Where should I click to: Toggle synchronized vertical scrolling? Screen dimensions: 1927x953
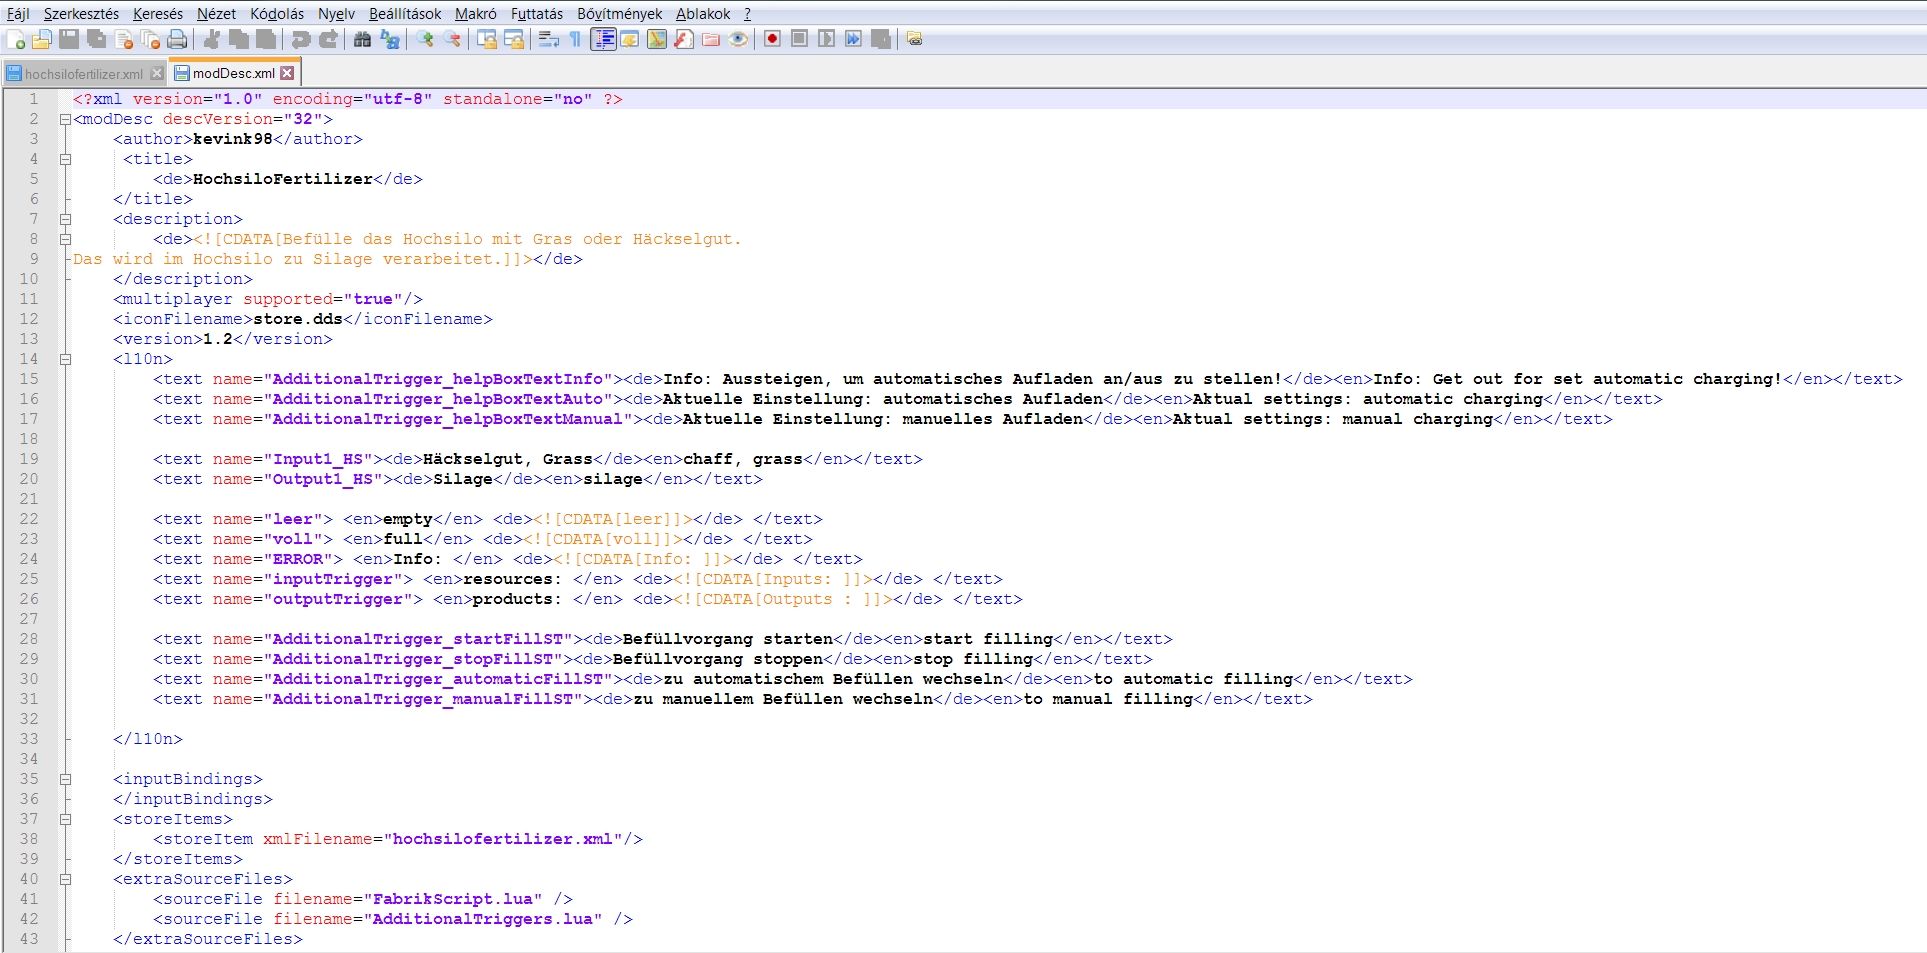(x=487, y=39)
